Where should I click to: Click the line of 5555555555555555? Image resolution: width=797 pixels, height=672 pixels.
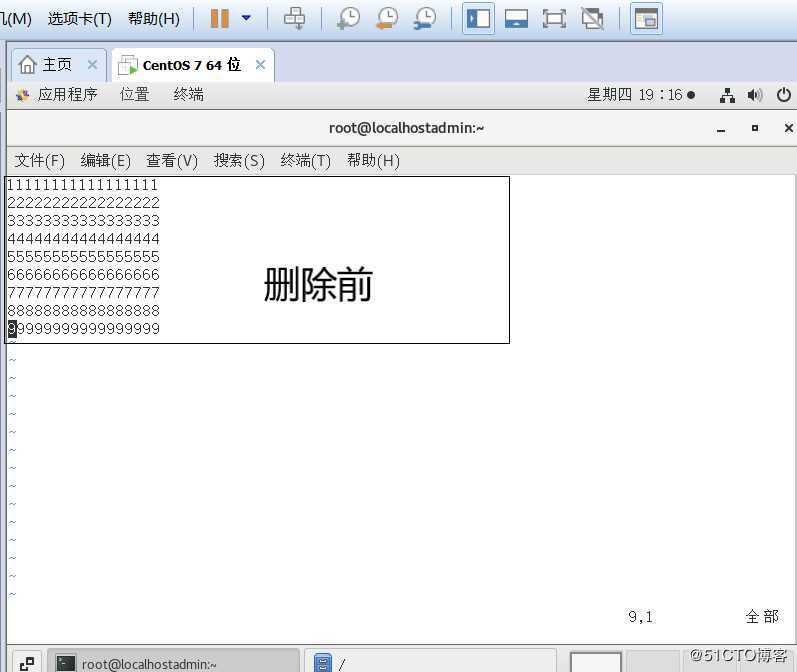click(x=83, y=257)
